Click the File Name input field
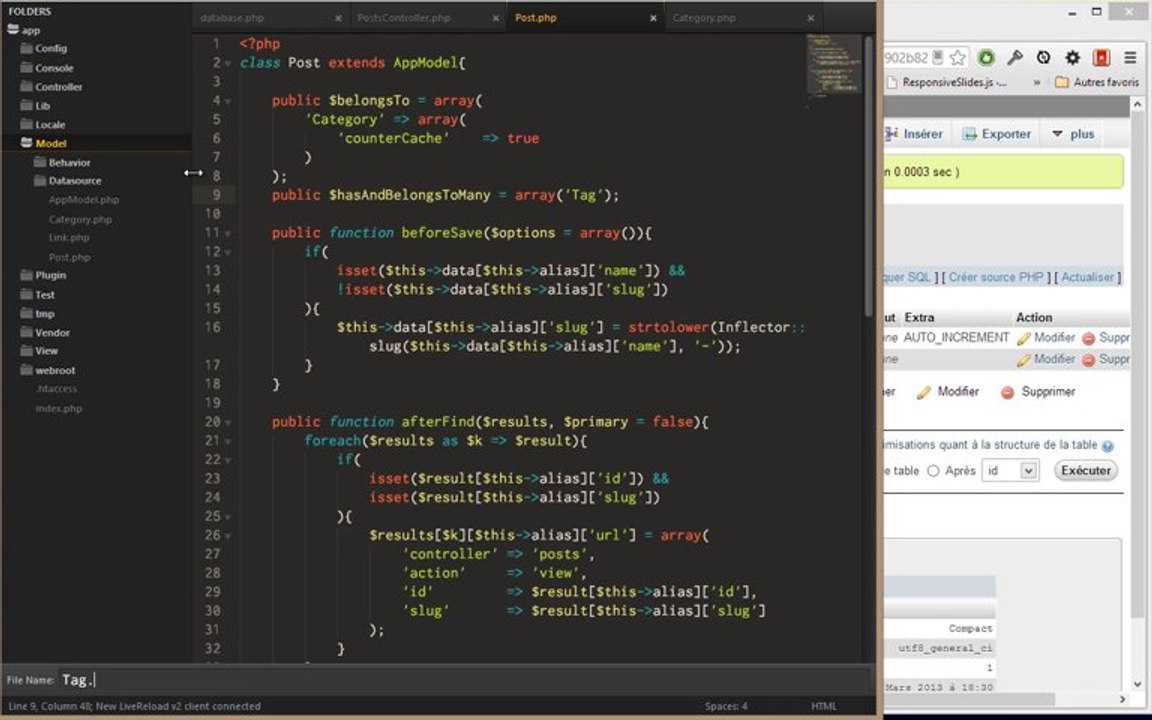The width and height of the screenshot is (1152, 720). [x=466, y=680]
